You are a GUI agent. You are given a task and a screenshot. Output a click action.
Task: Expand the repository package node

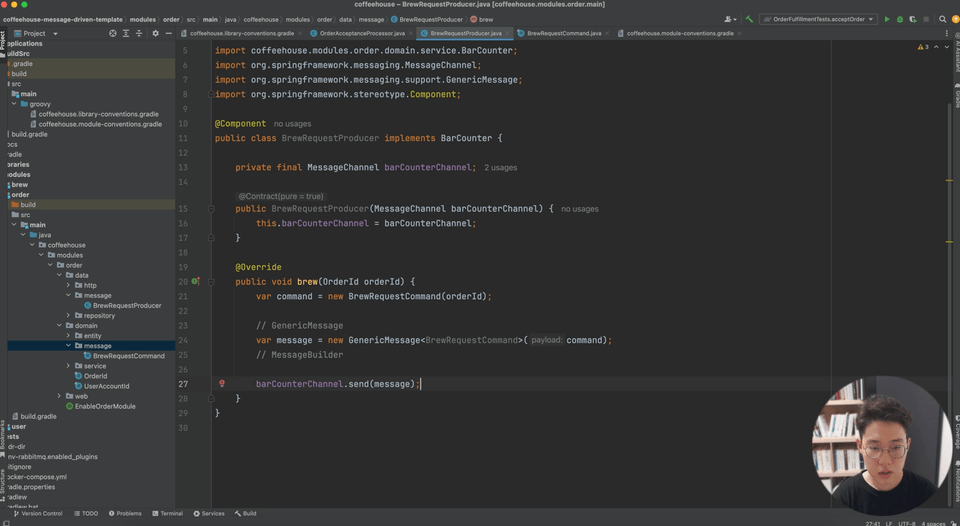[69, 315]
